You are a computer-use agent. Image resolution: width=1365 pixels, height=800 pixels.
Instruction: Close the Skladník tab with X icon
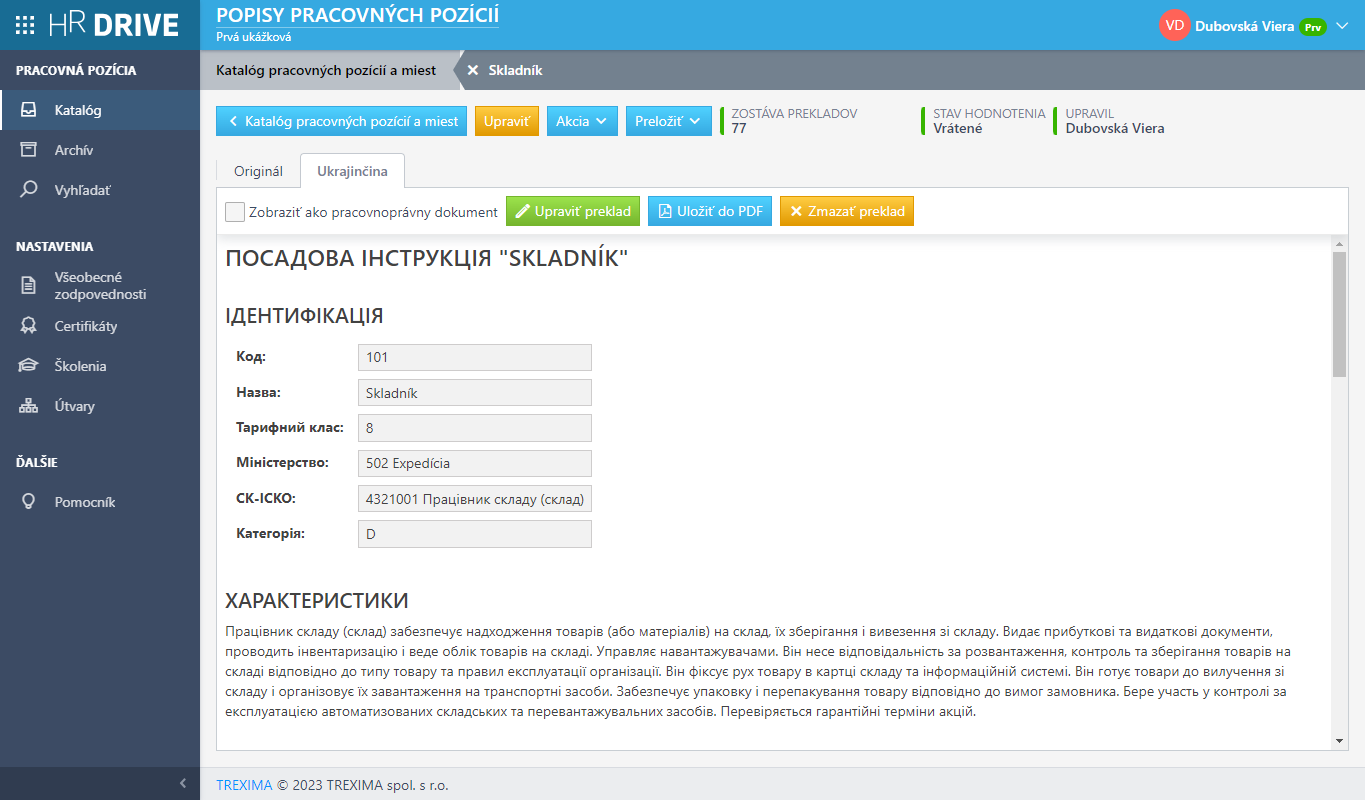(x=473, y=70)
